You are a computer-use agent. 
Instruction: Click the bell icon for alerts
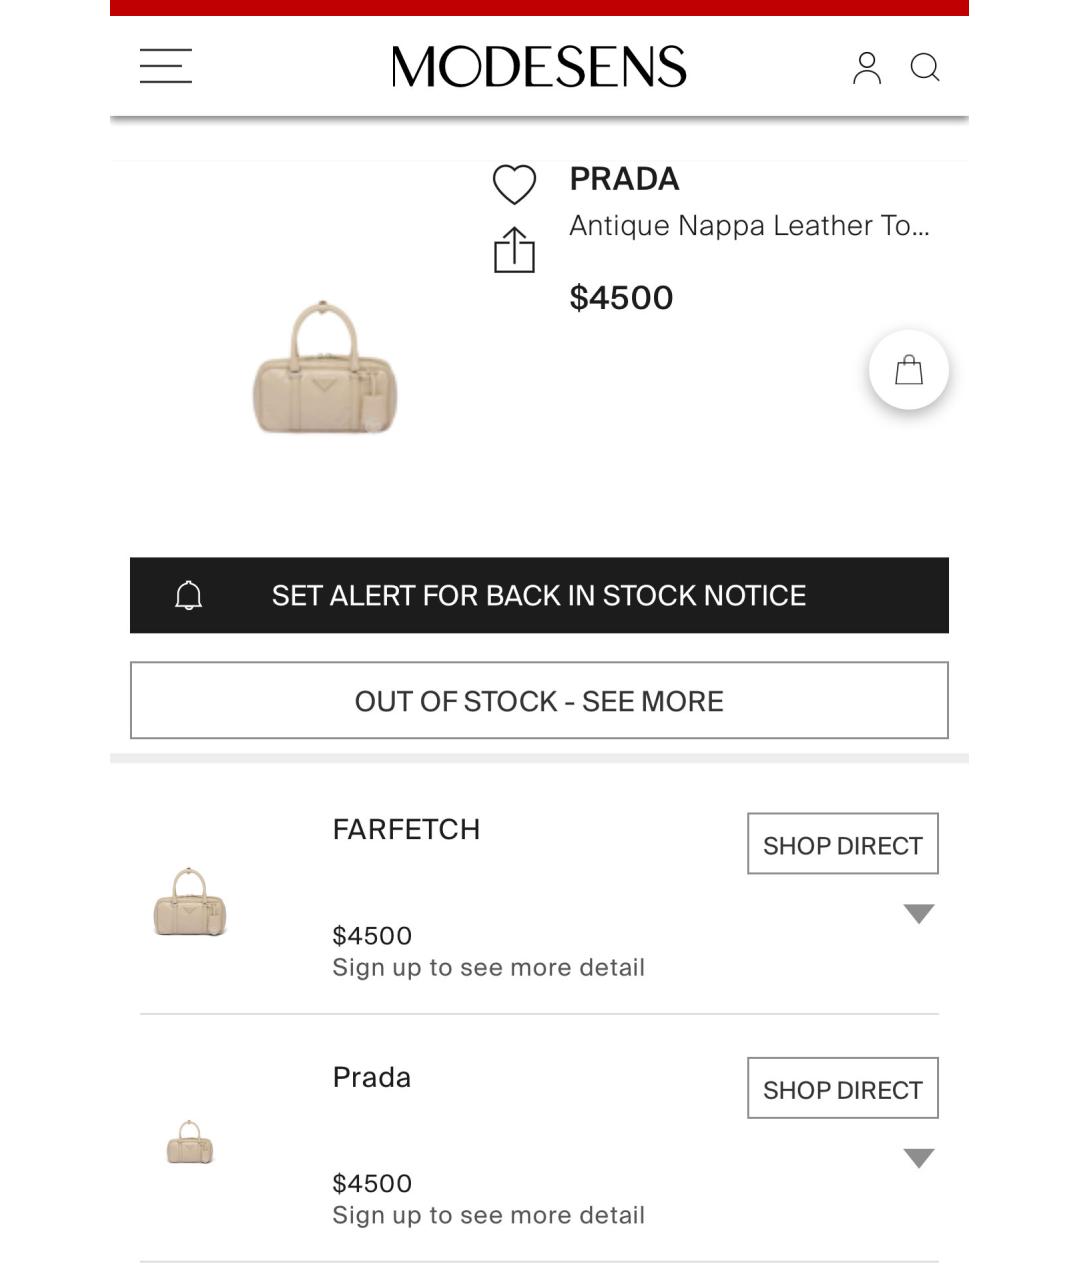point(189,596)
